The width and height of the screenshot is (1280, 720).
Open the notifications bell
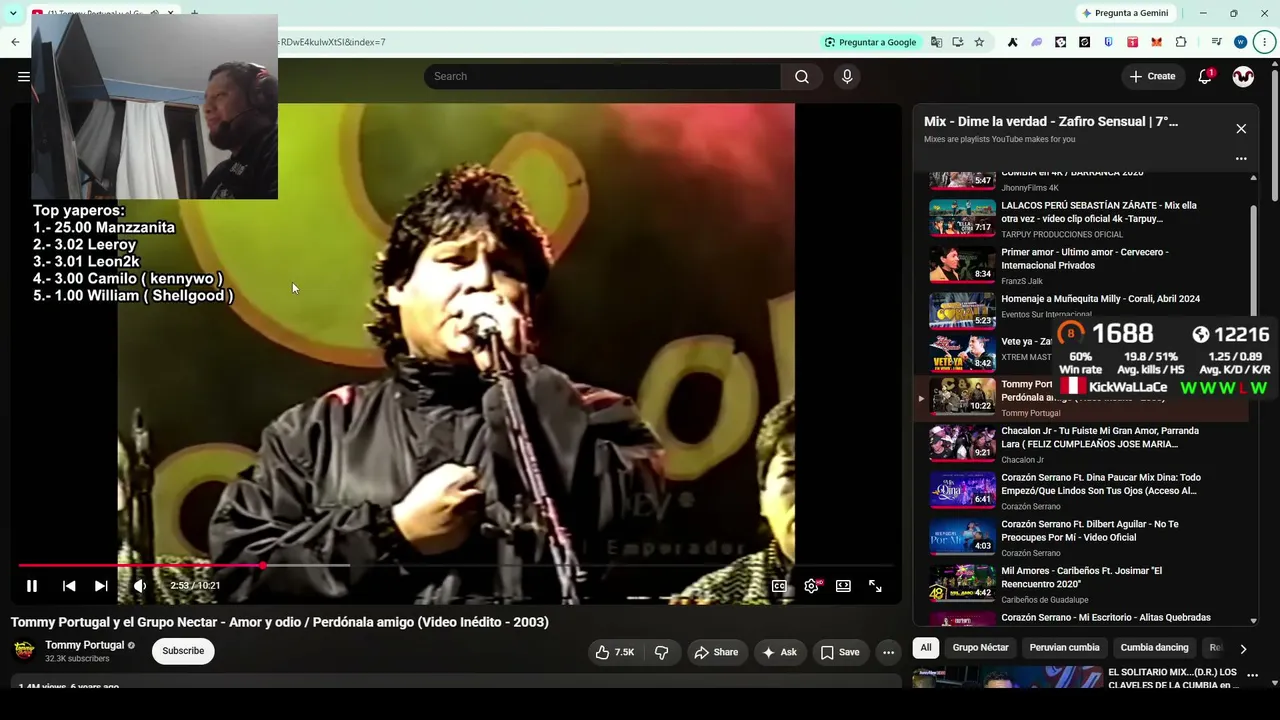tap(1205, 76)
